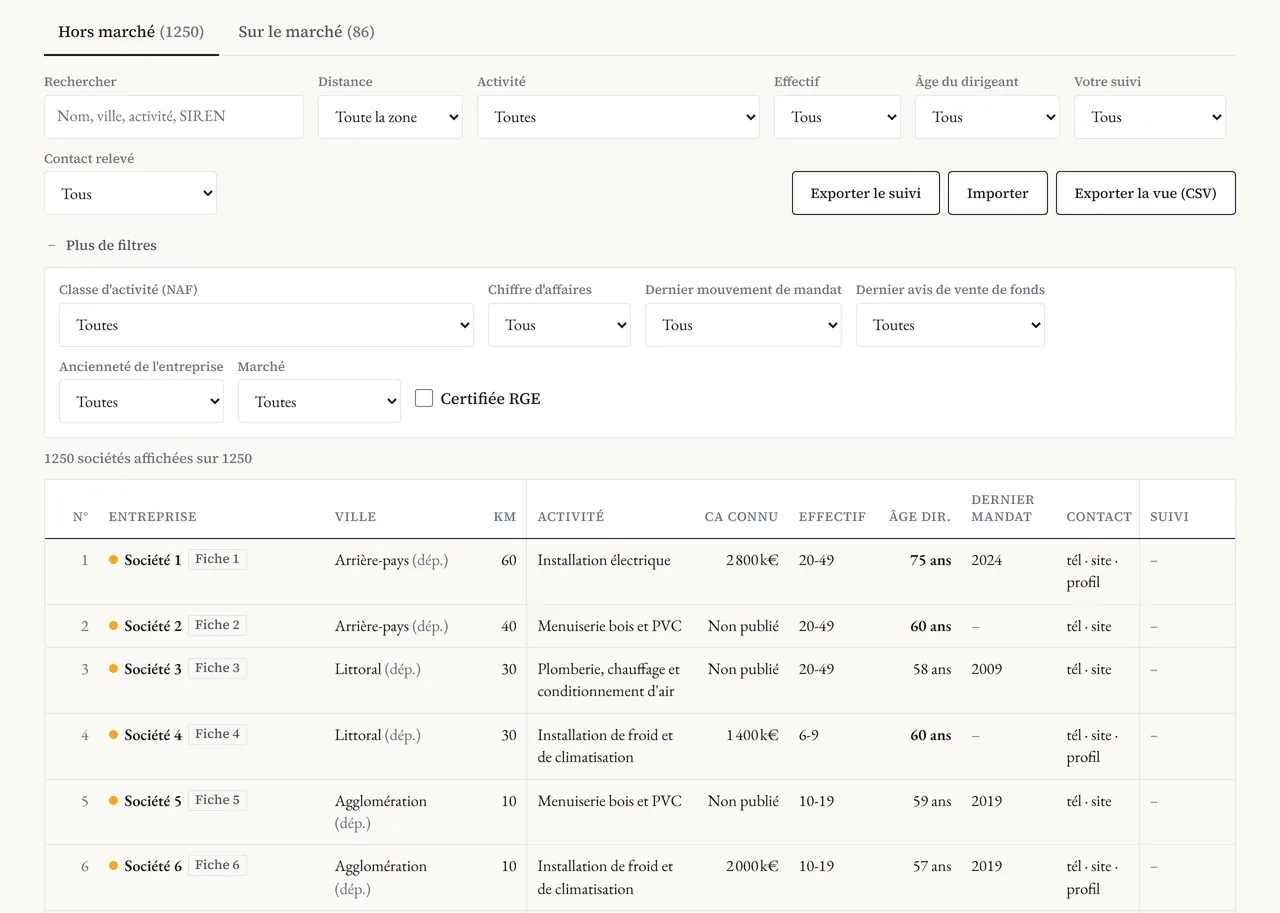Switch to the Hors marché tab
Viewport: 1280px width, 913px height.
coord(131,32)
